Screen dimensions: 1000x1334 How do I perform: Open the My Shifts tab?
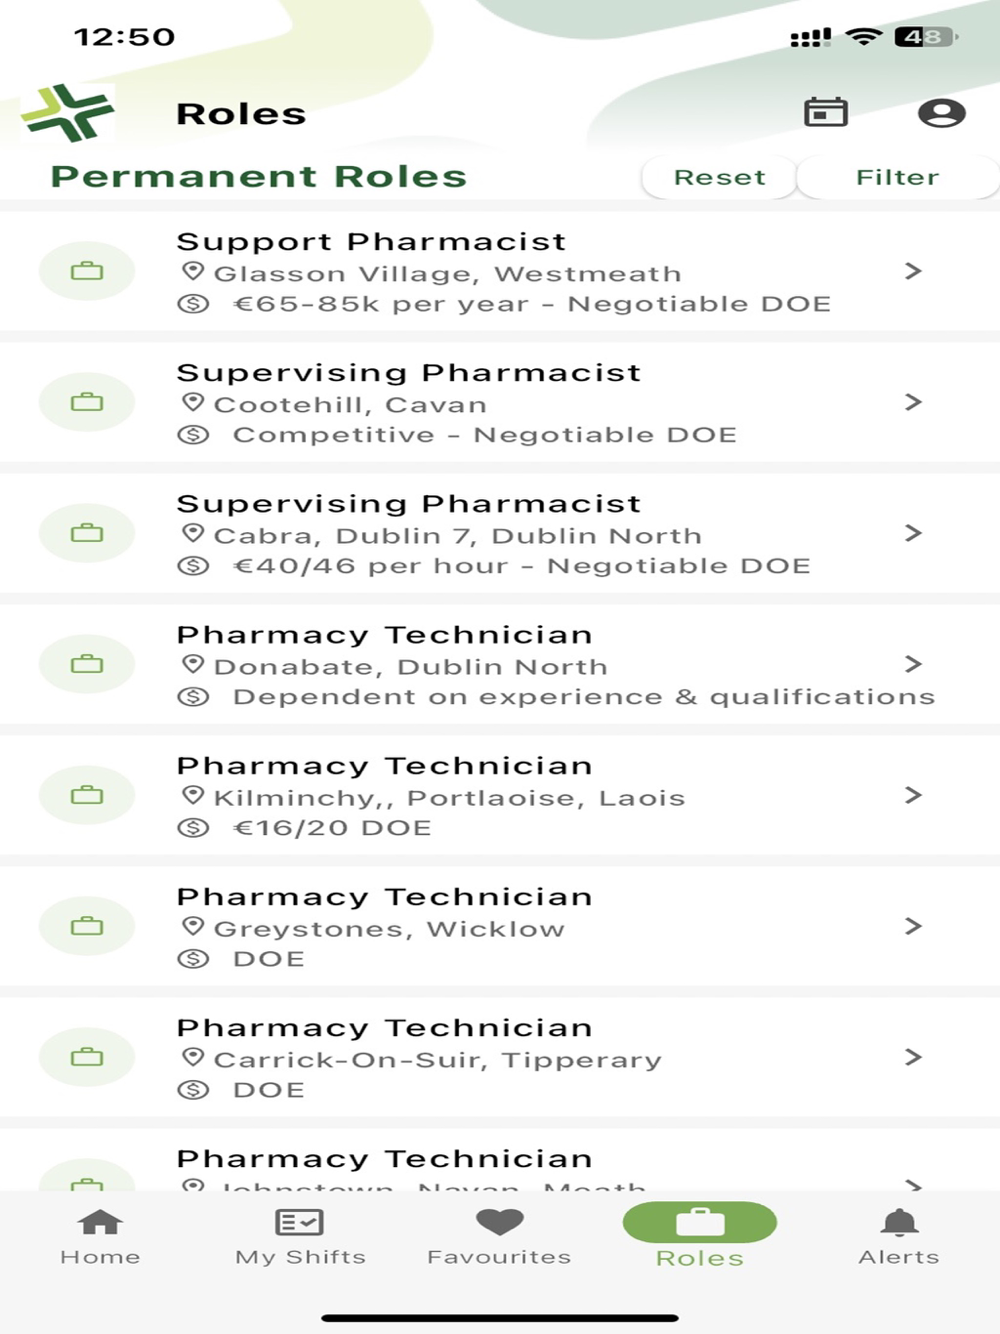(x=300, y=1236)
